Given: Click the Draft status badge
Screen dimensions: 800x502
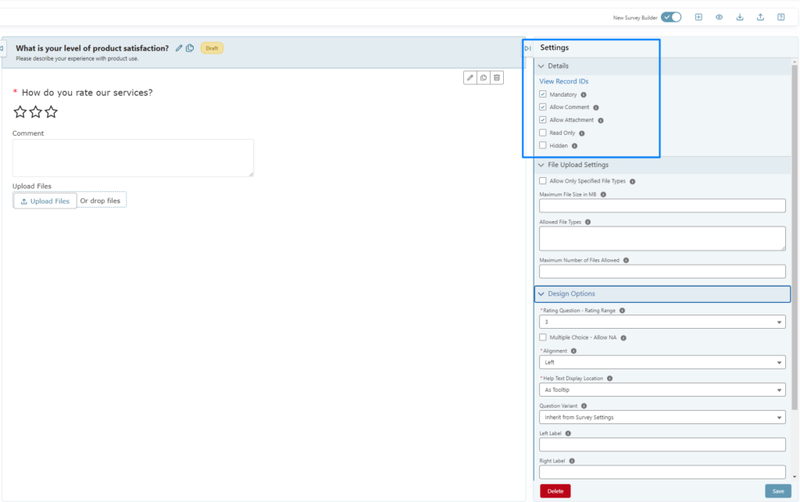Looking at the screenshot, I should 212,48.
